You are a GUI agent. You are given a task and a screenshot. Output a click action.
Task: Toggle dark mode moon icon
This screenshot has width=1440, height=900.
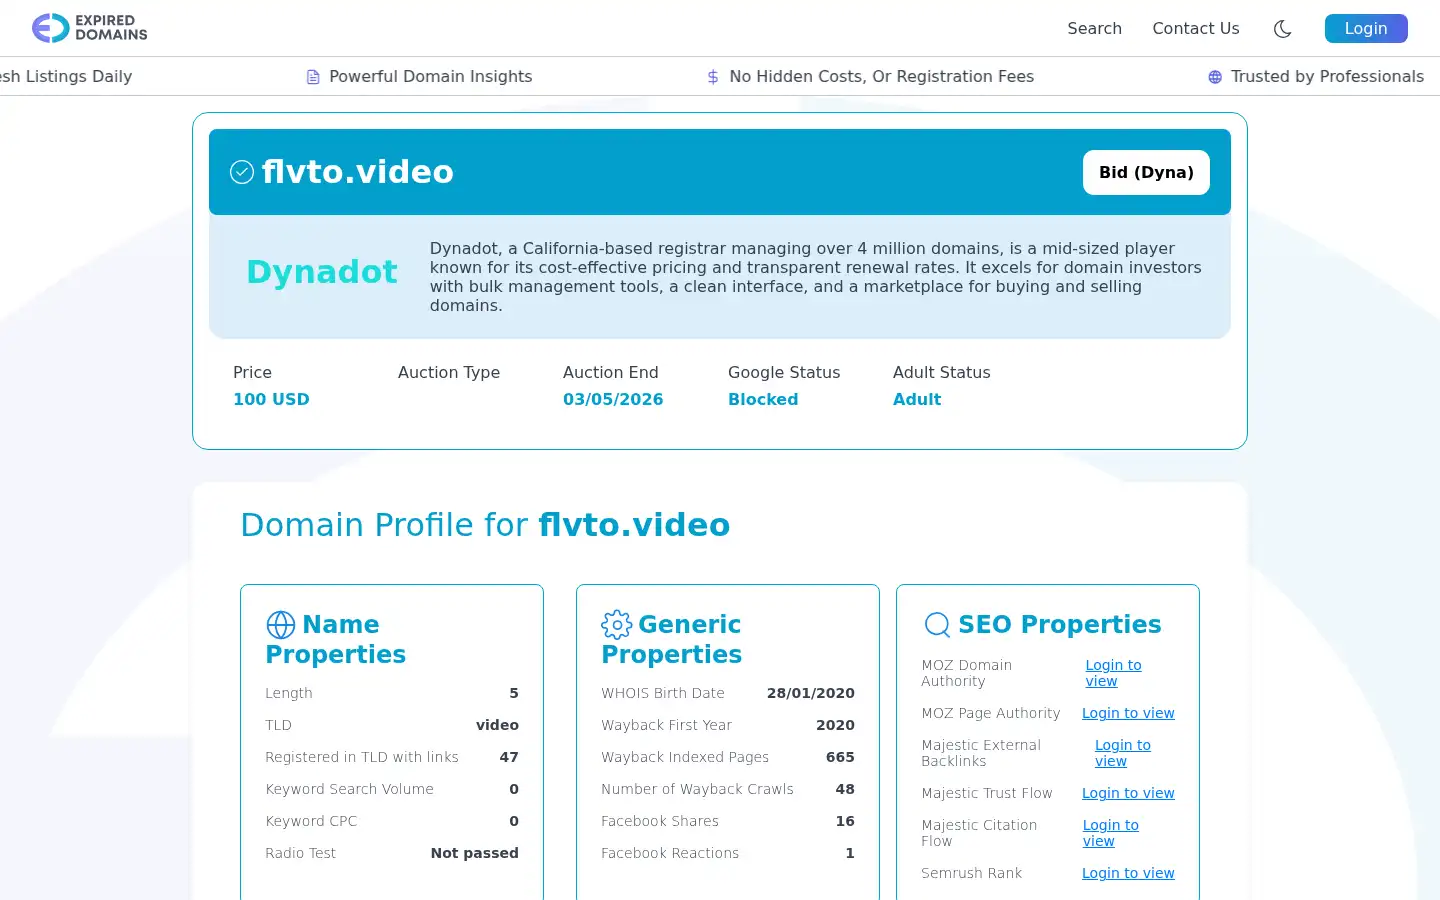[1282, 29]
